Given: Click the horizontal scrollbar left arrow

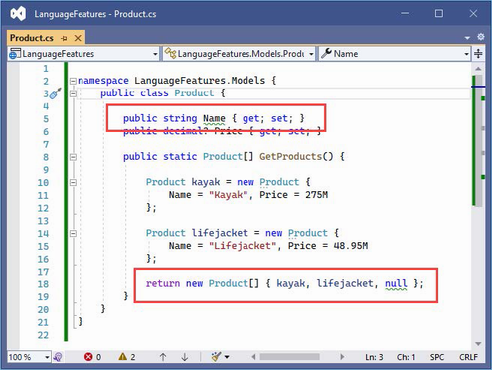Looking at the screenshot, I should click(x=253, y=357).
